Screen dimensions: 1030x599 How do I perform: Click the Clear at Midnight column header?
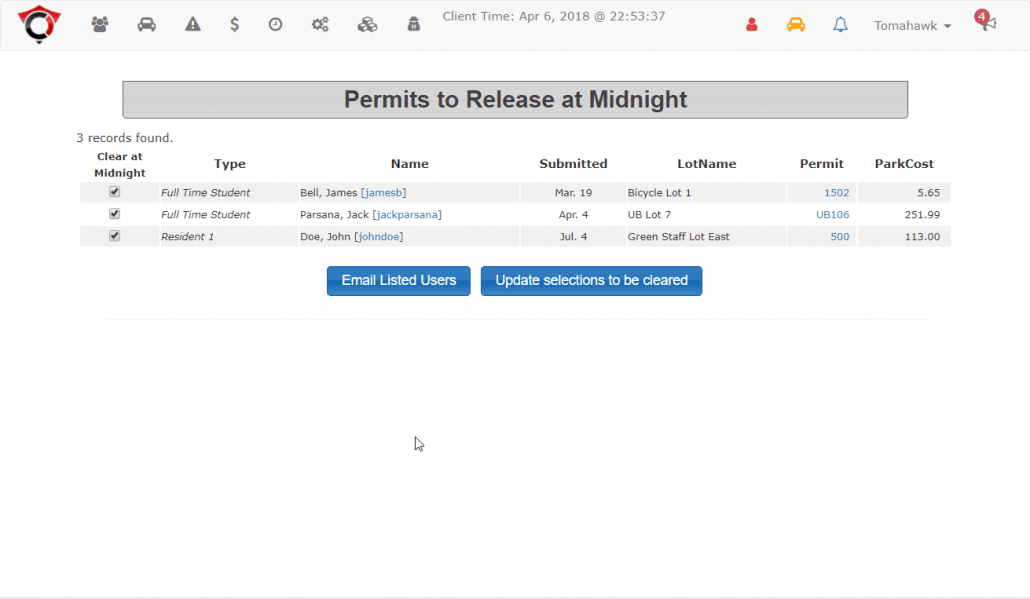pyautogui.click(x=120, y=165)
